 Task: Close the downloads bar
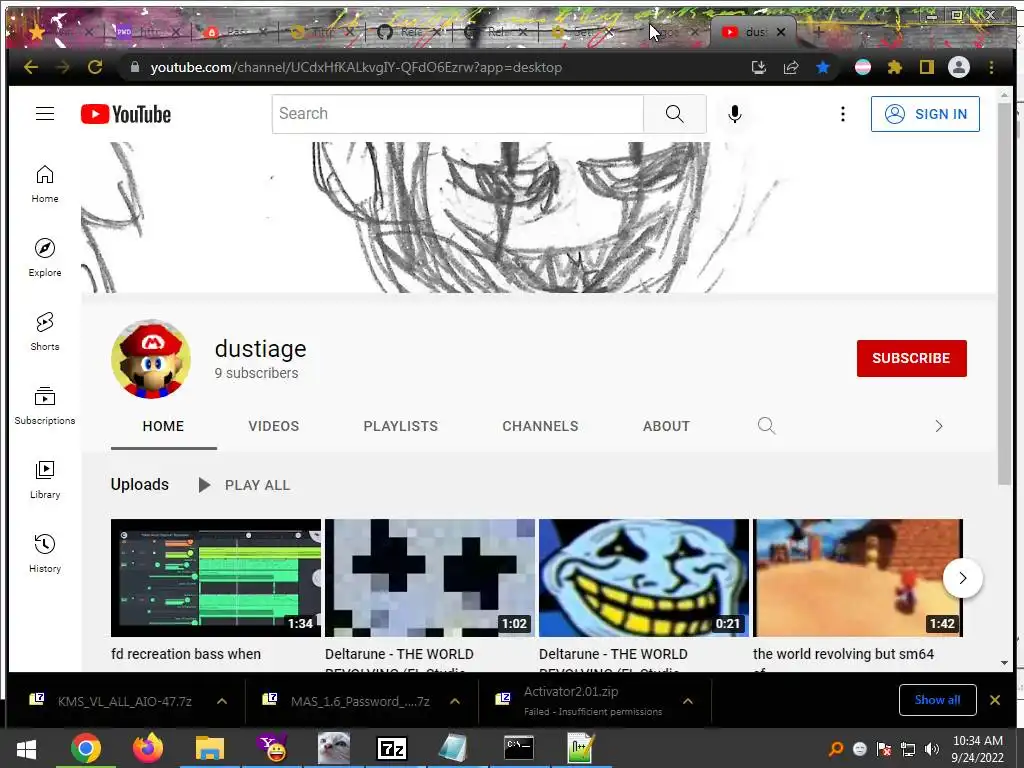995,700
